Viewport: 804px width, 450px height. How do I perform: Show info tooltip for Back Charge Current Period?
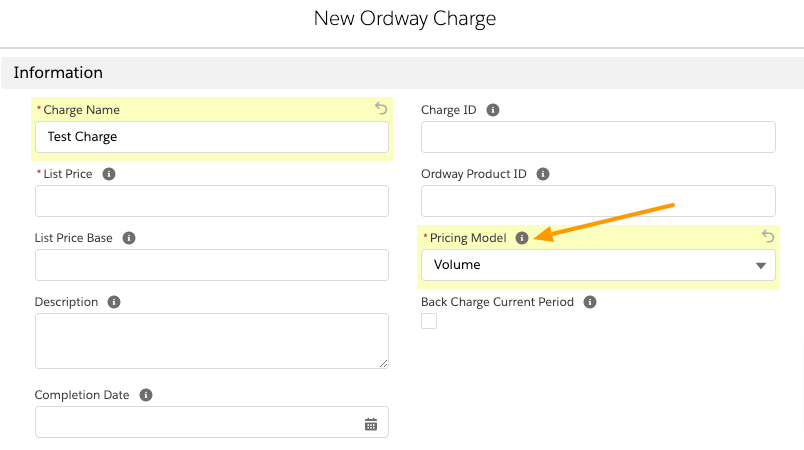tap(590, 302)
